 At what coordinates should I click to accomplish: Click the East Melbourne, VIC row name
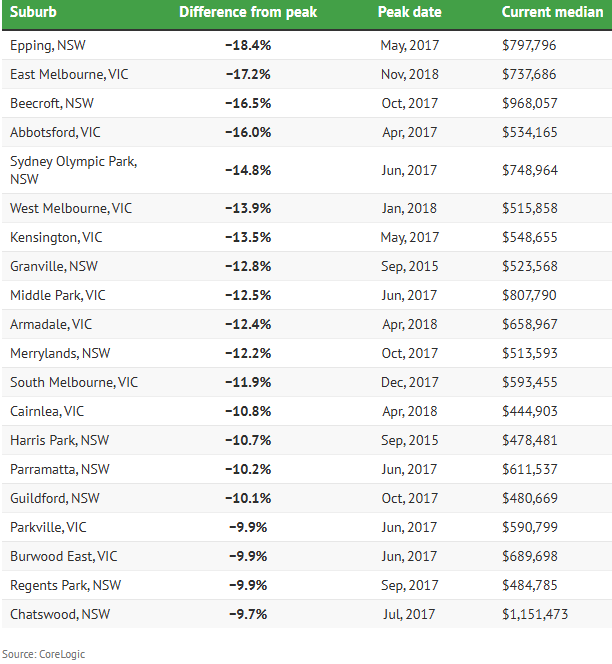tap(69, 75)
